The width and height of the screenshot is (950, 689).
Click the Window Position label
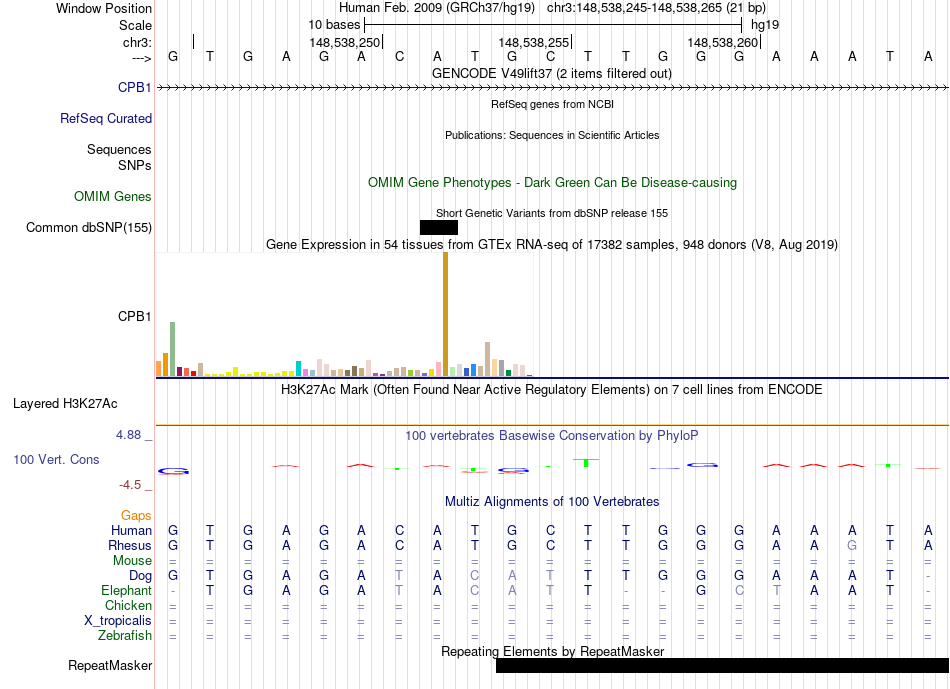click(x=104, y=8)
